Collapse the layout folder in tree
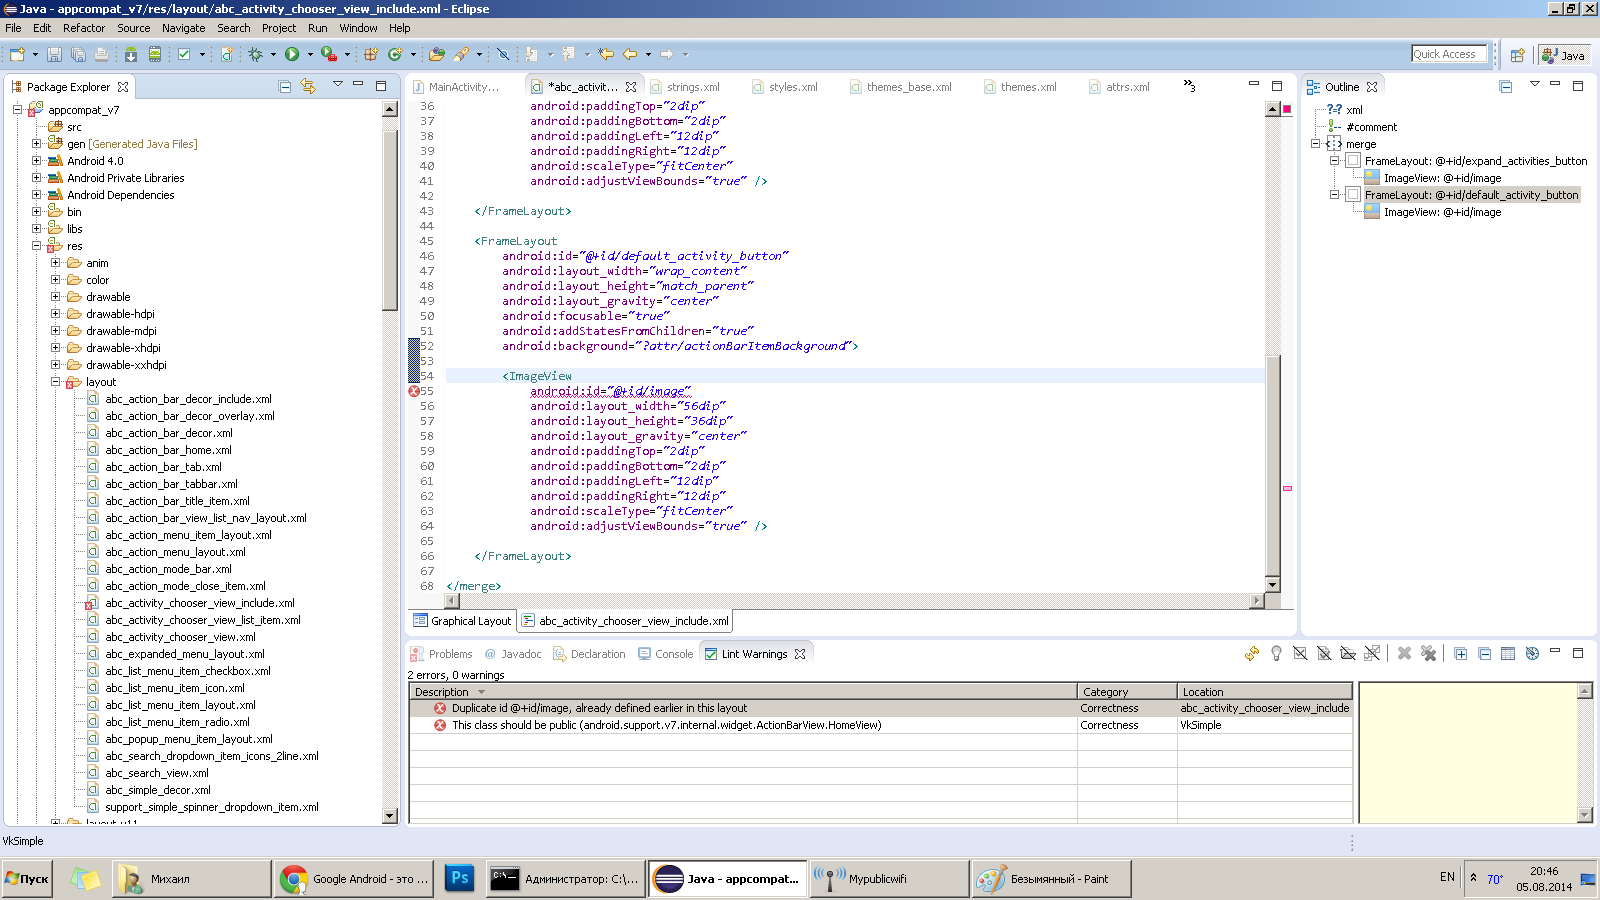This screenshot has height=900, width=1600. coord(56,382)
